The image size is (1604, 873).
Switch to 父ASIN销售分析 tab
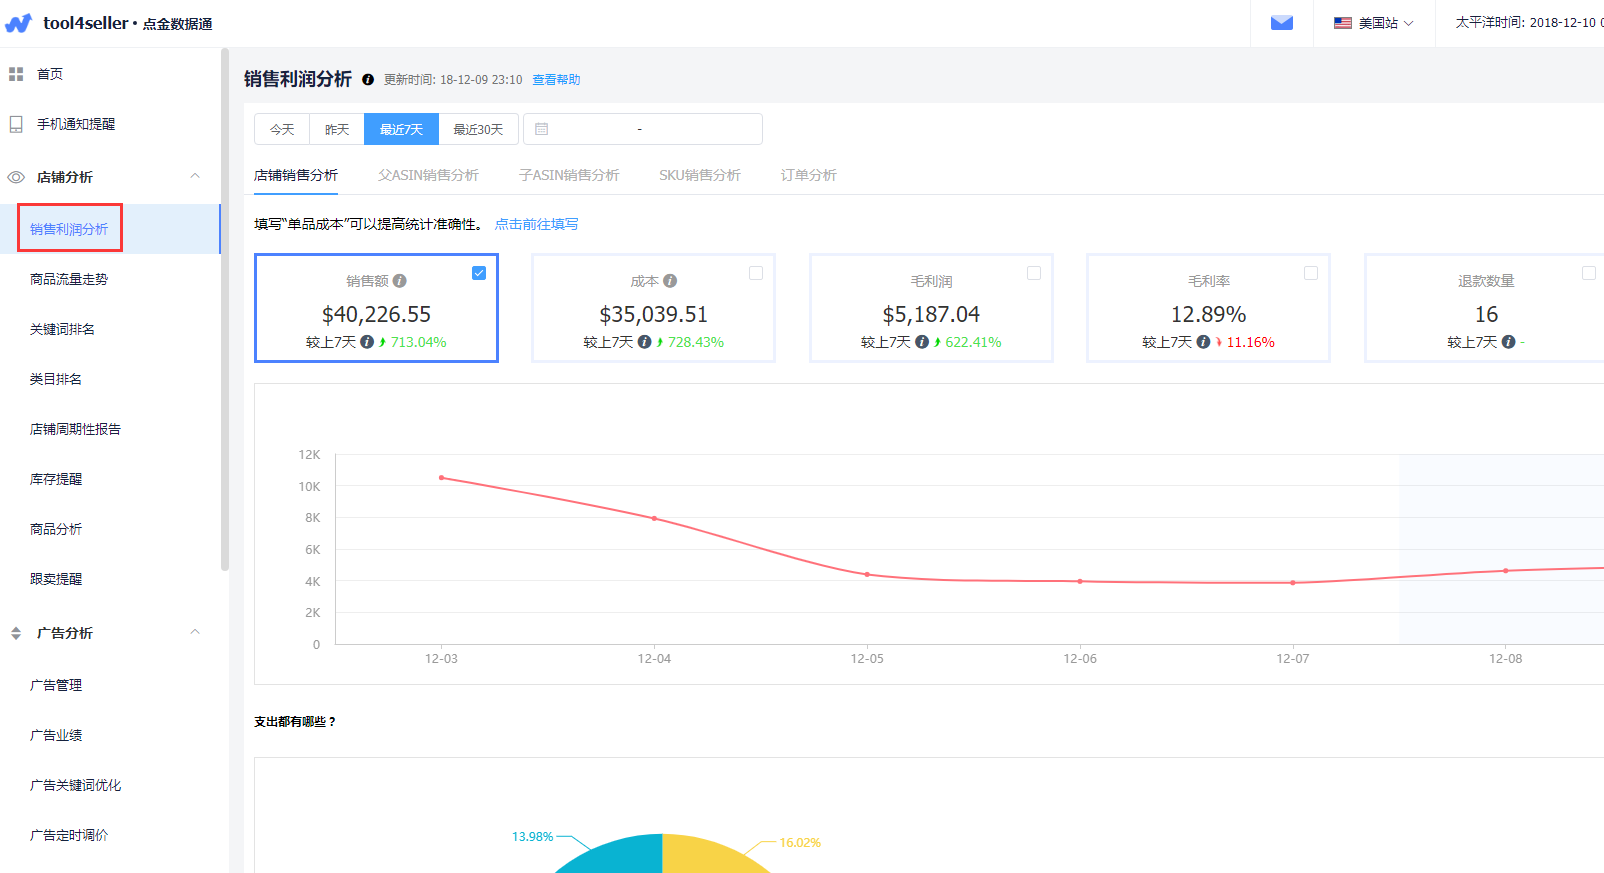point(428,175)
